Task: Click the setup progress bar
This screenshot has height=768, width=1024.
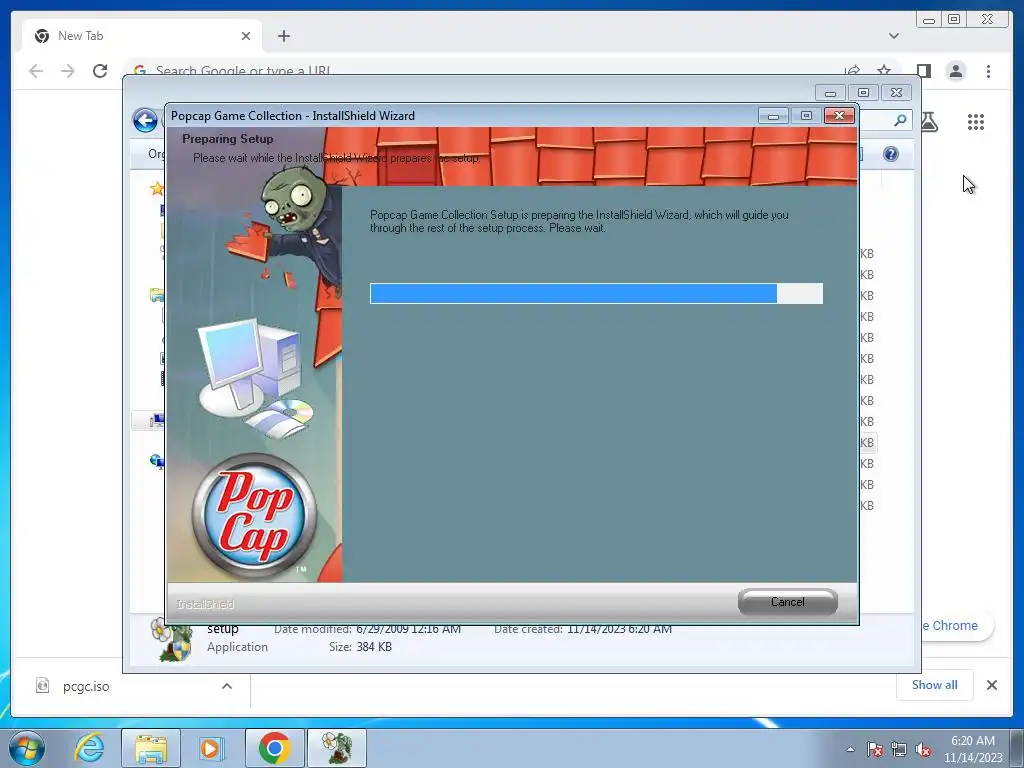Action: point(596,293)
